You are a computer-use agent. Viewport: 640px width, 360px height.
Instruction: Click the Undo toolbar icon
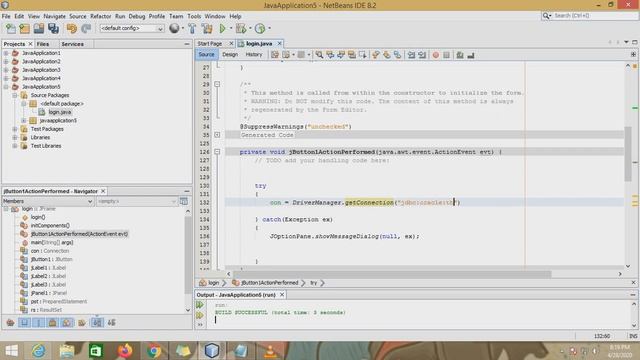coord(71,28)
